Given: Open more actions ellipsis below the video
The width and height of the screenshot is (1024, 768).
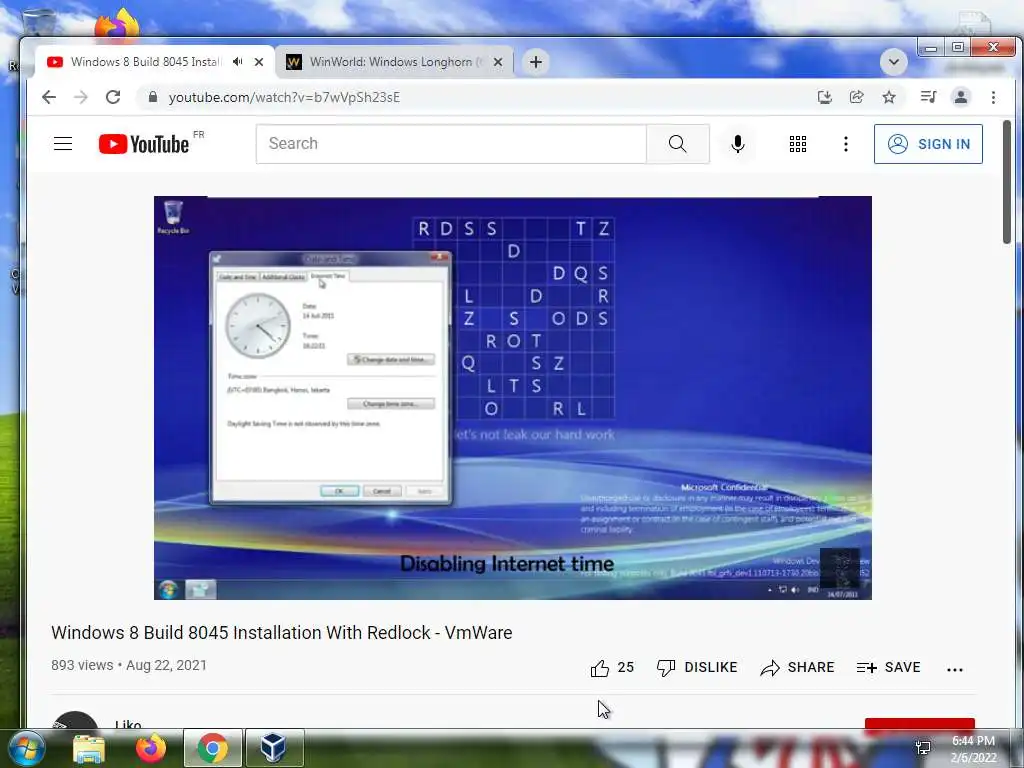Looking at the screenshot, I should 955,669.
